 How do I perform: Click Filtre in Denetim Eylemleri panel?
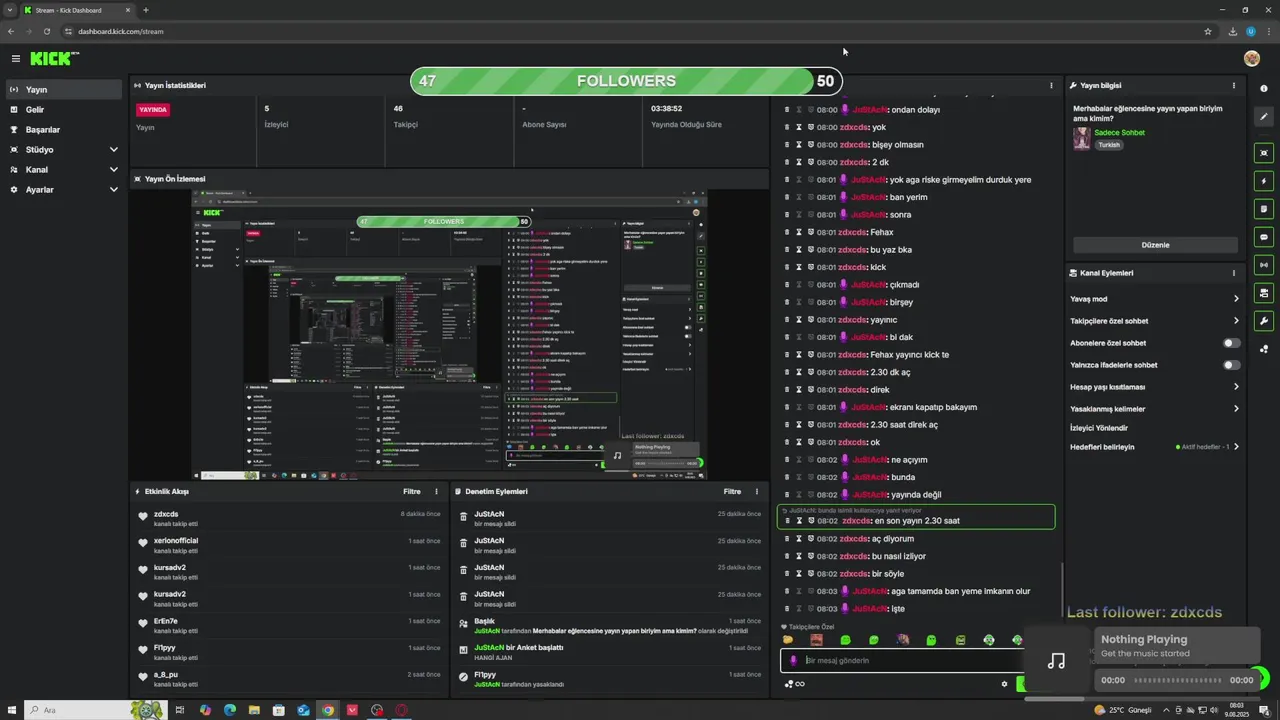tap(733, 492)
